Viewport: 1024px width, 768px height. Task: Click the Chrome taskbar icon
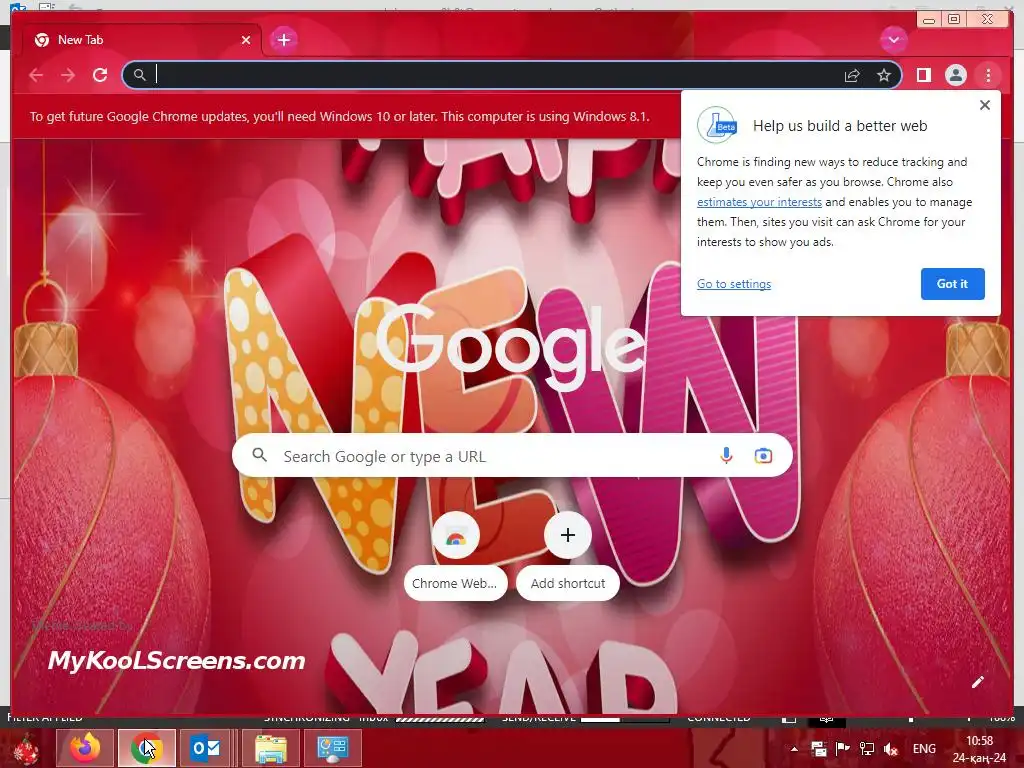pos(146,748)
